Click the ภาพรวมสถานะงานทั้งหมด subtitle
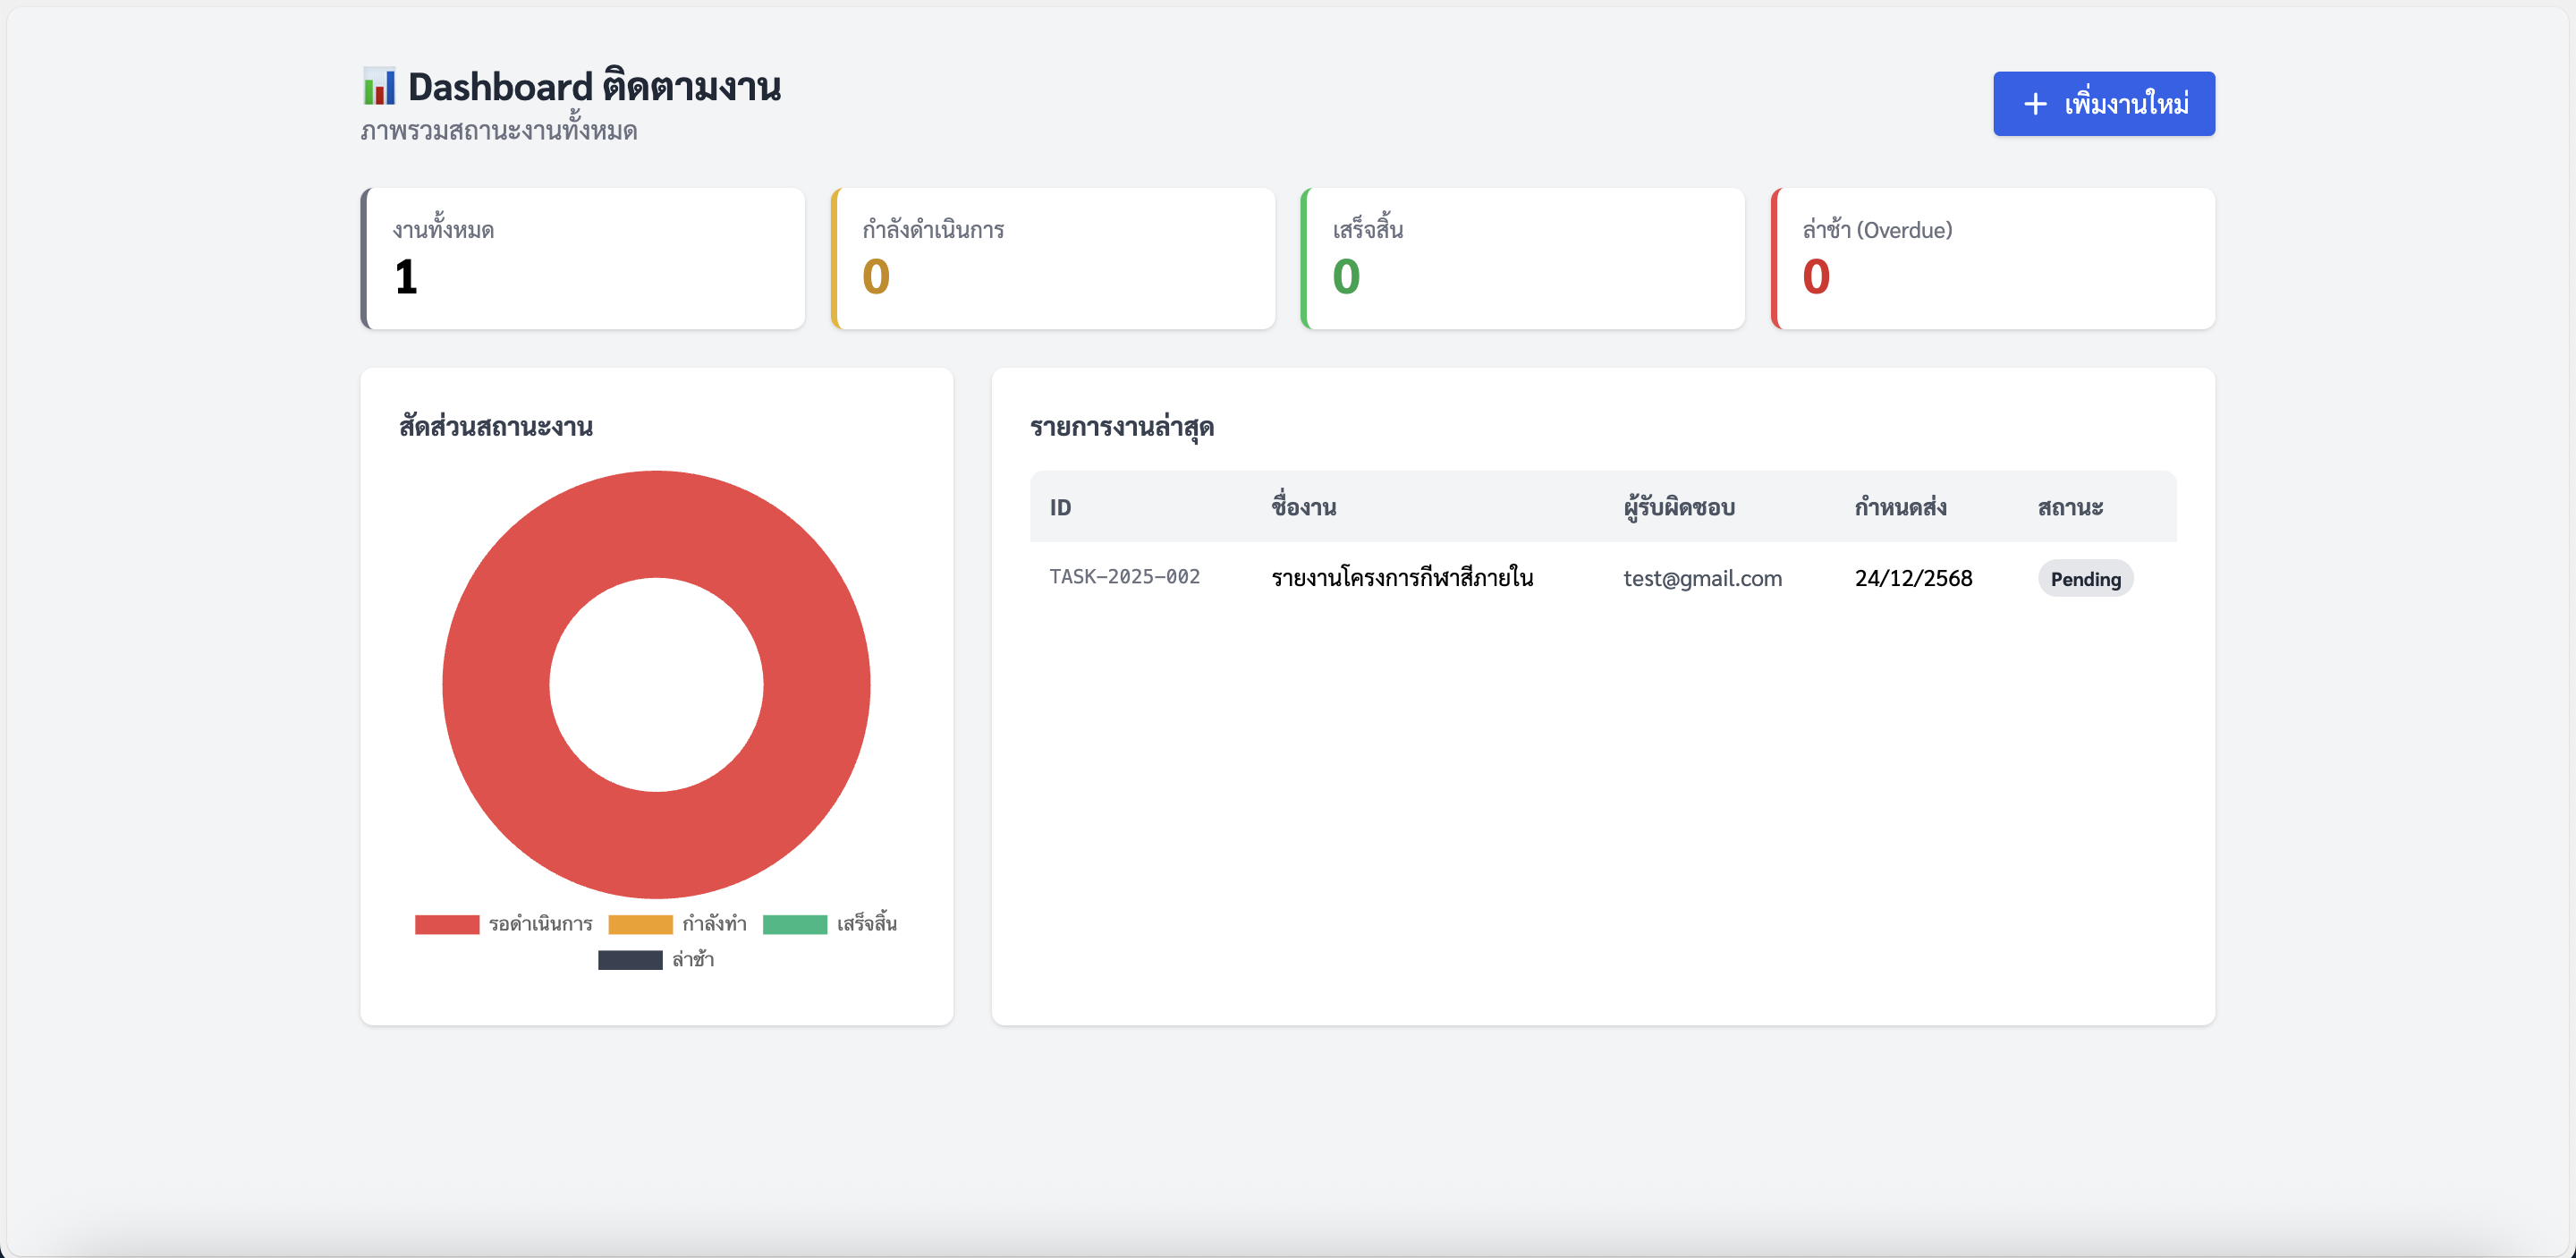This screenshot has height=1258, width=2576. (x=499, y=131)
